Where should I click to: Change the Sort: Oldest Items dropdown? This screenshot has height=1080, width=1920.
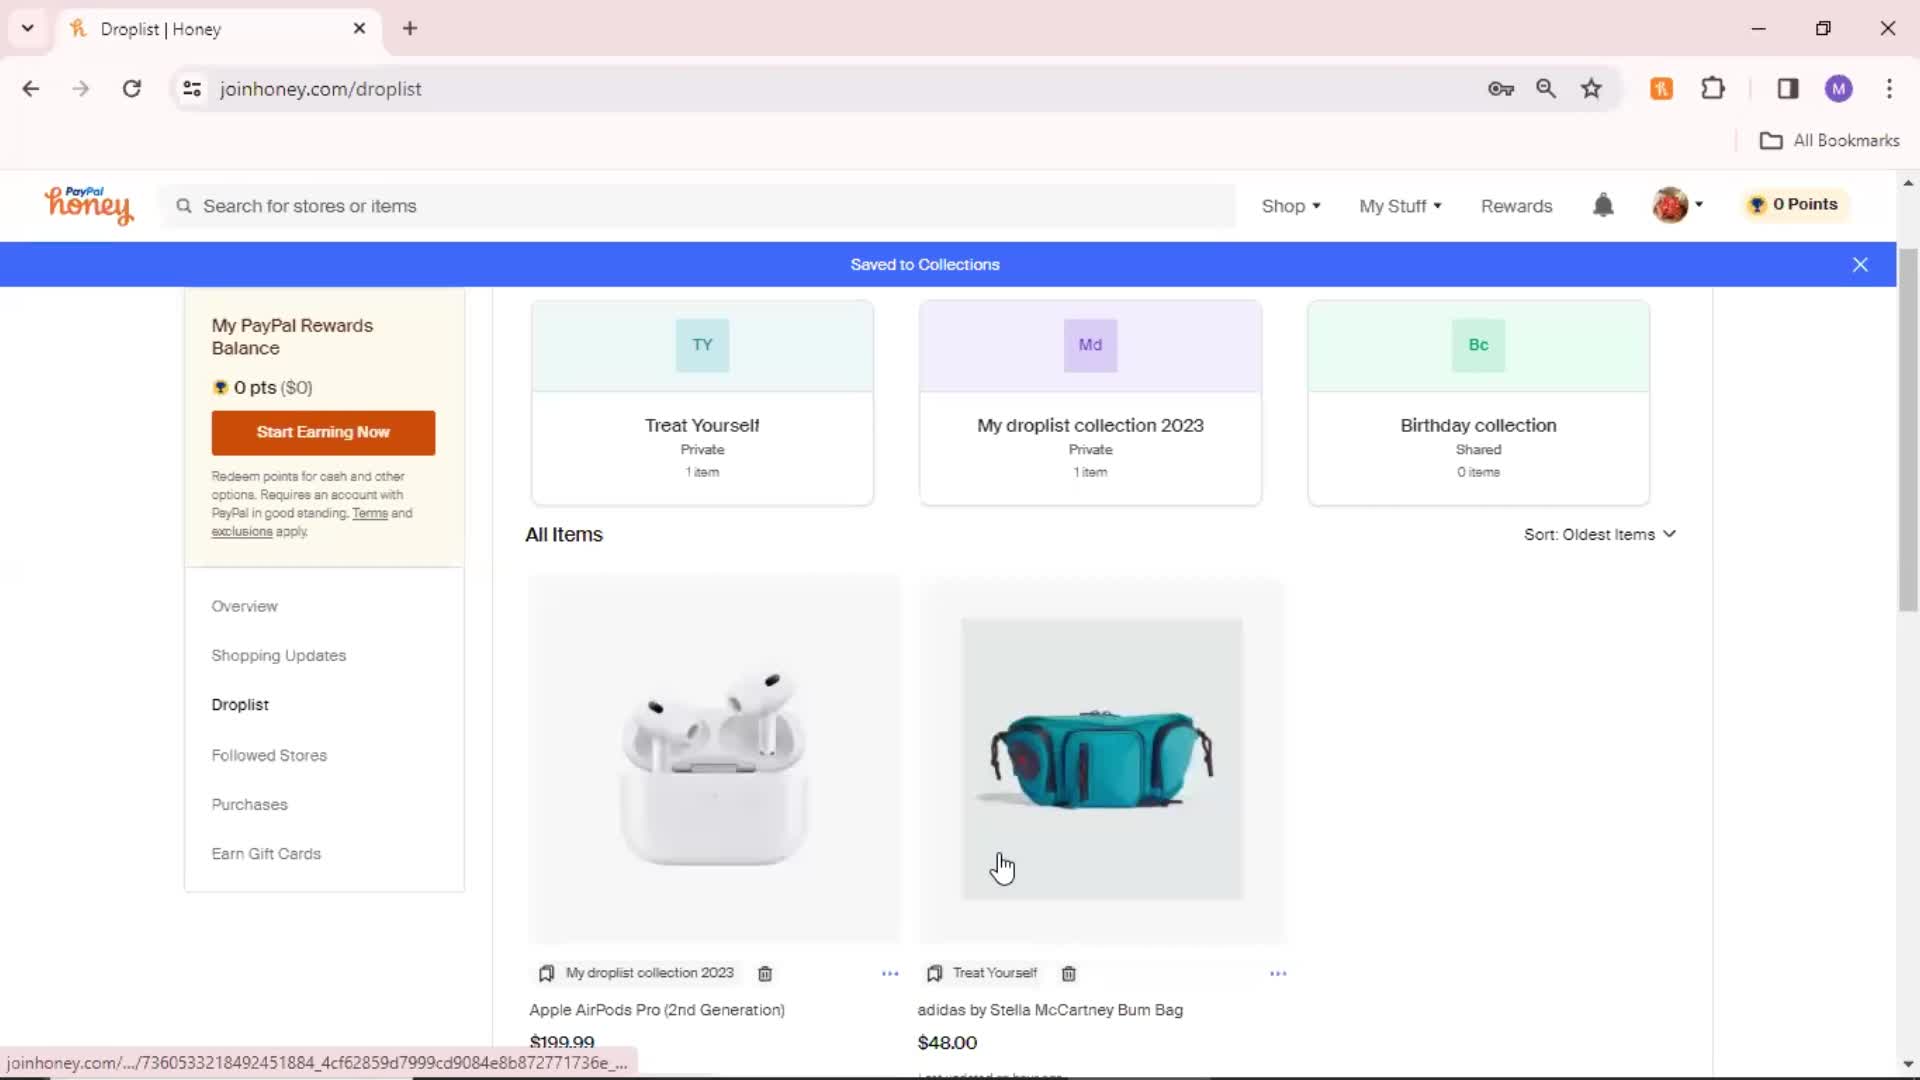[x=1600, y=535]
